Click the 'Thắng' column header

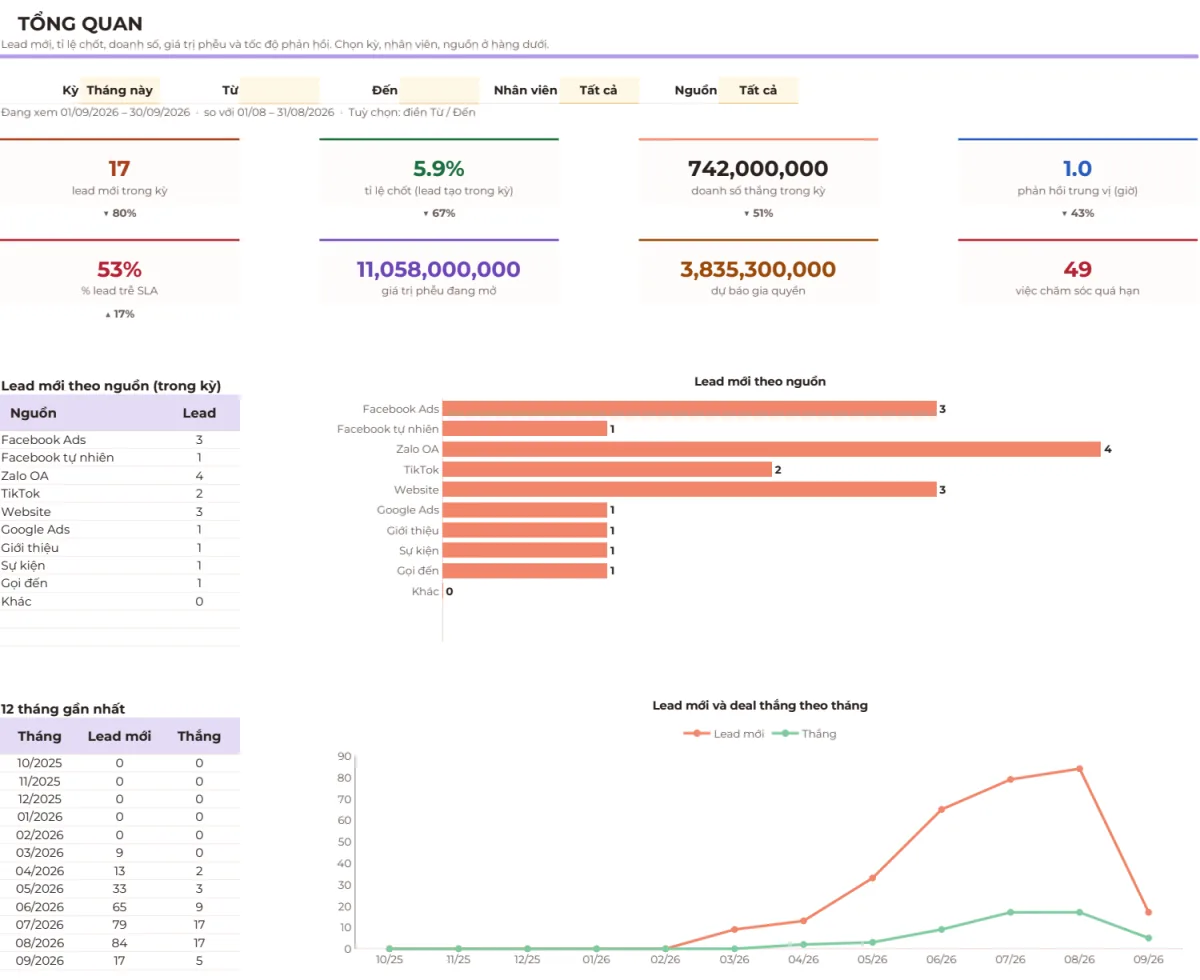click(x=199, y=736)
